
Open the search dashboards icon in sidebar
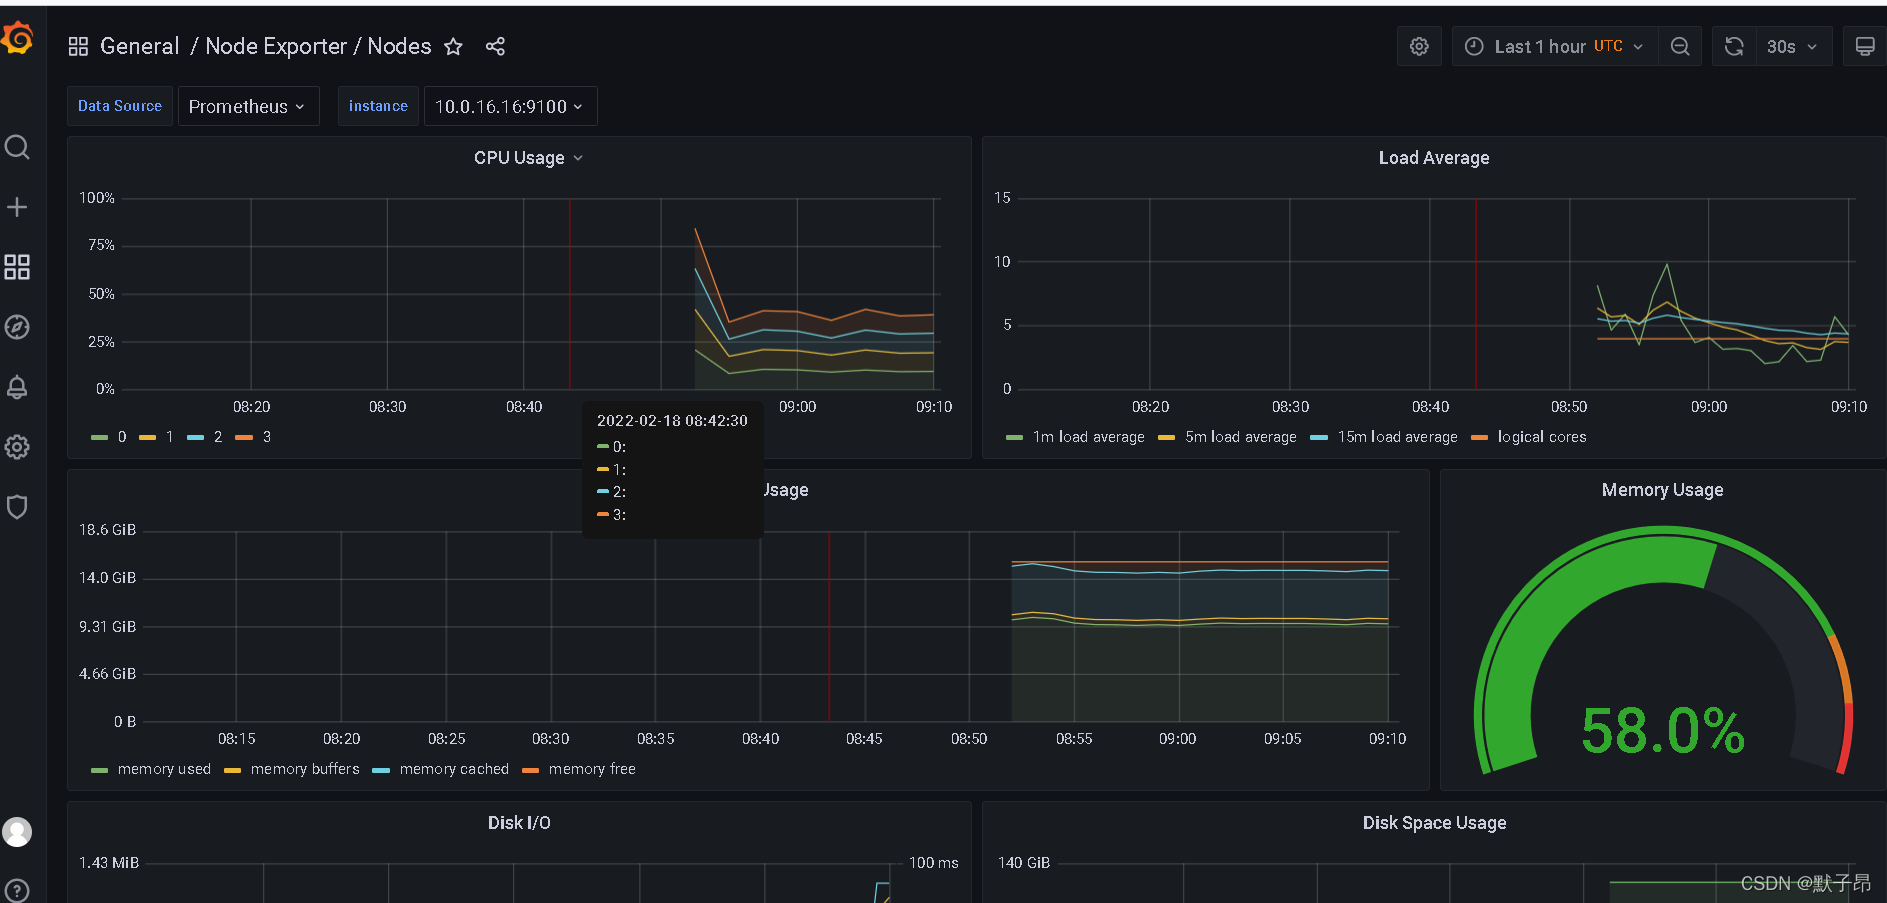(17, 147)
